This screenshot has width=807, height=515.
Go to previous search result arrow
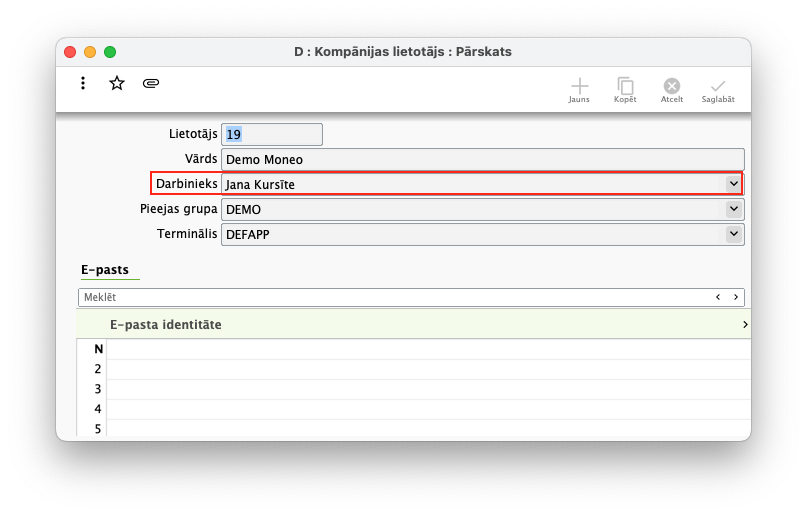point(718,297)
